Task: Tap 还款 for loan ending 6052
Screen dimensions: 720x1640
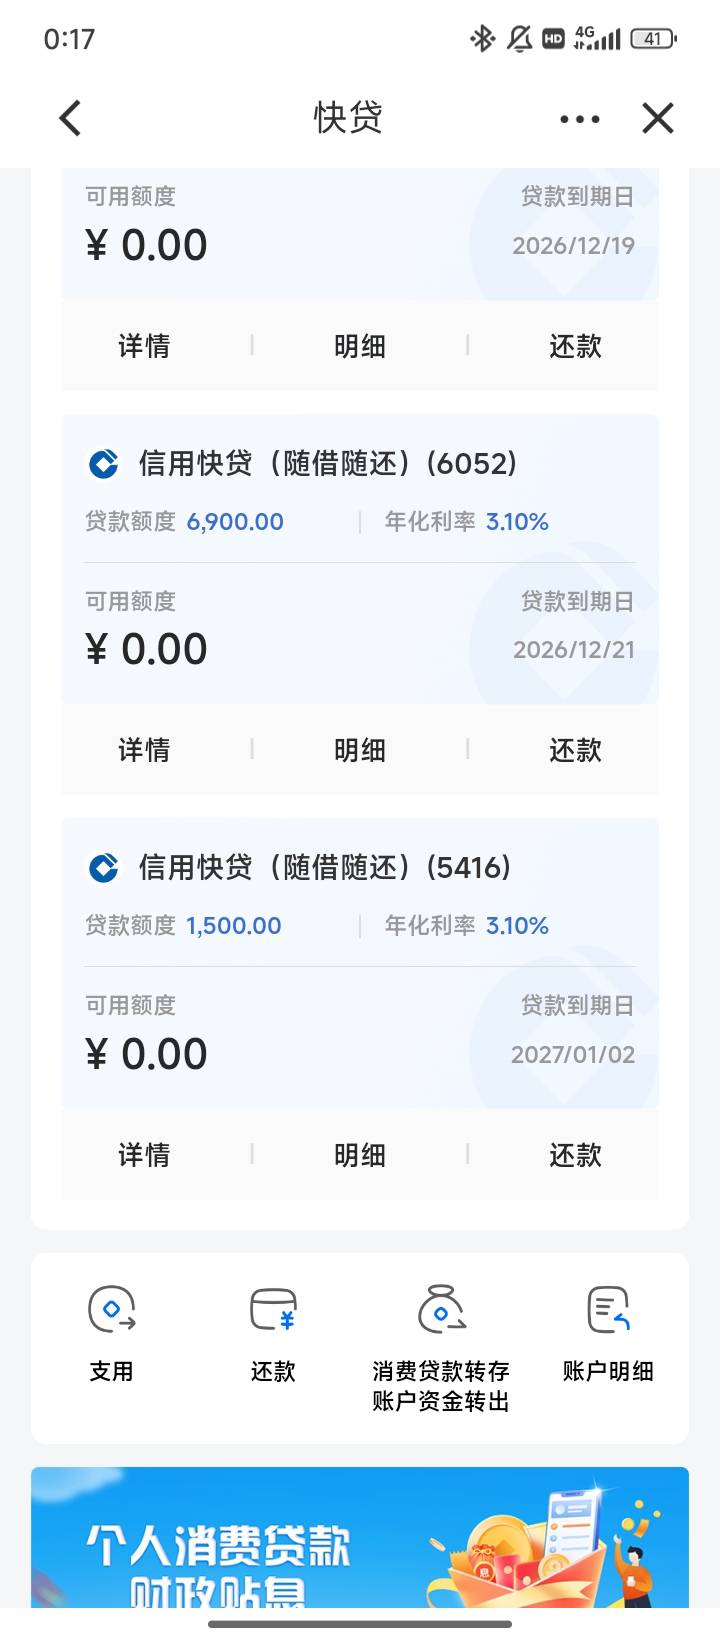Action: (x=575, y=750)
